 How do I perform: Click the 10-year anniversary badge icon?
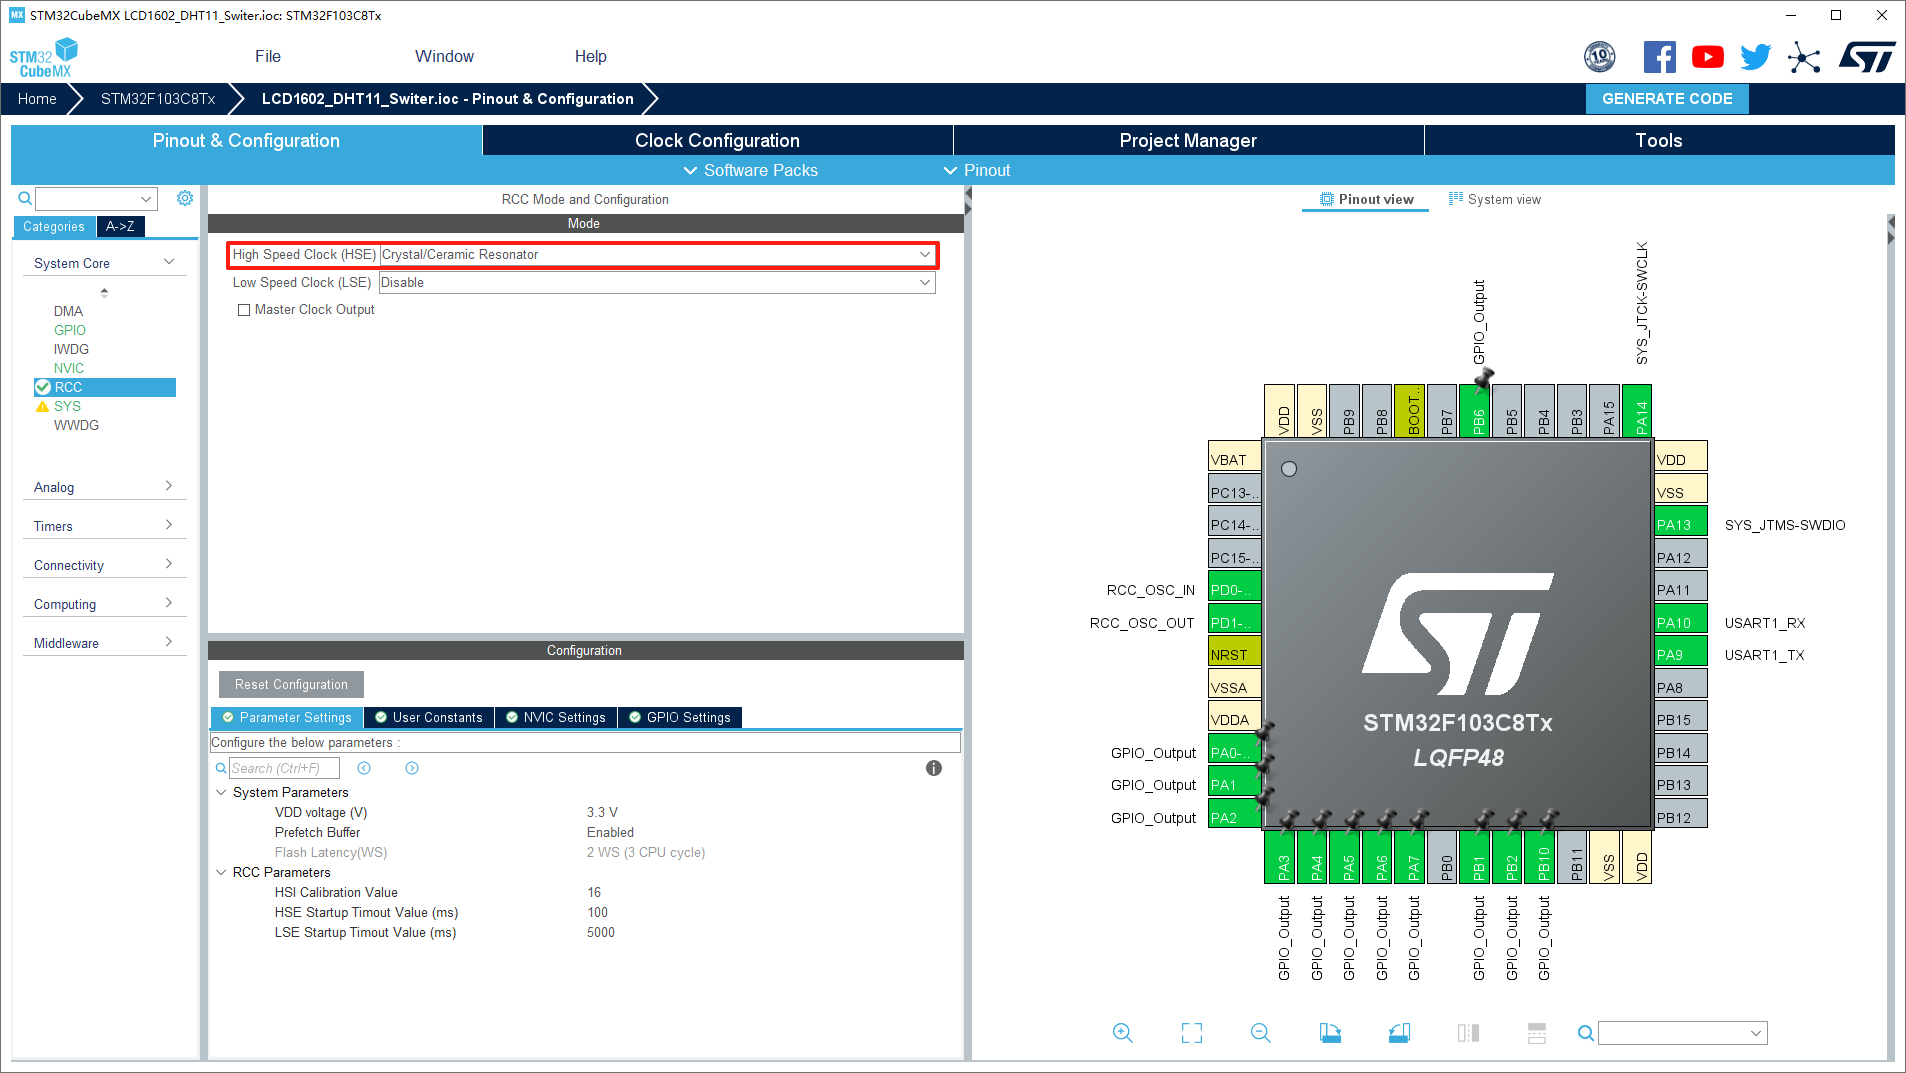[1600, 57]
